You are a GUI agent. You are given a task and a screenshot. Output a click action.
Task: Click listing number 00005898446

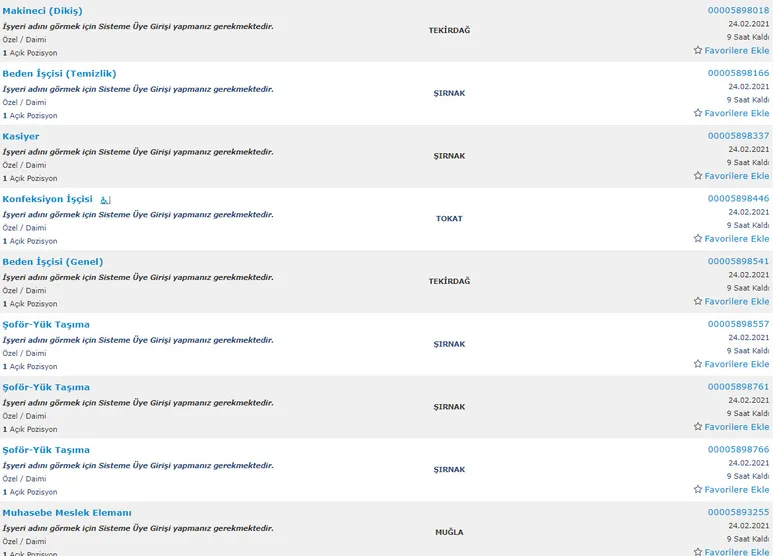coord(738,199)
